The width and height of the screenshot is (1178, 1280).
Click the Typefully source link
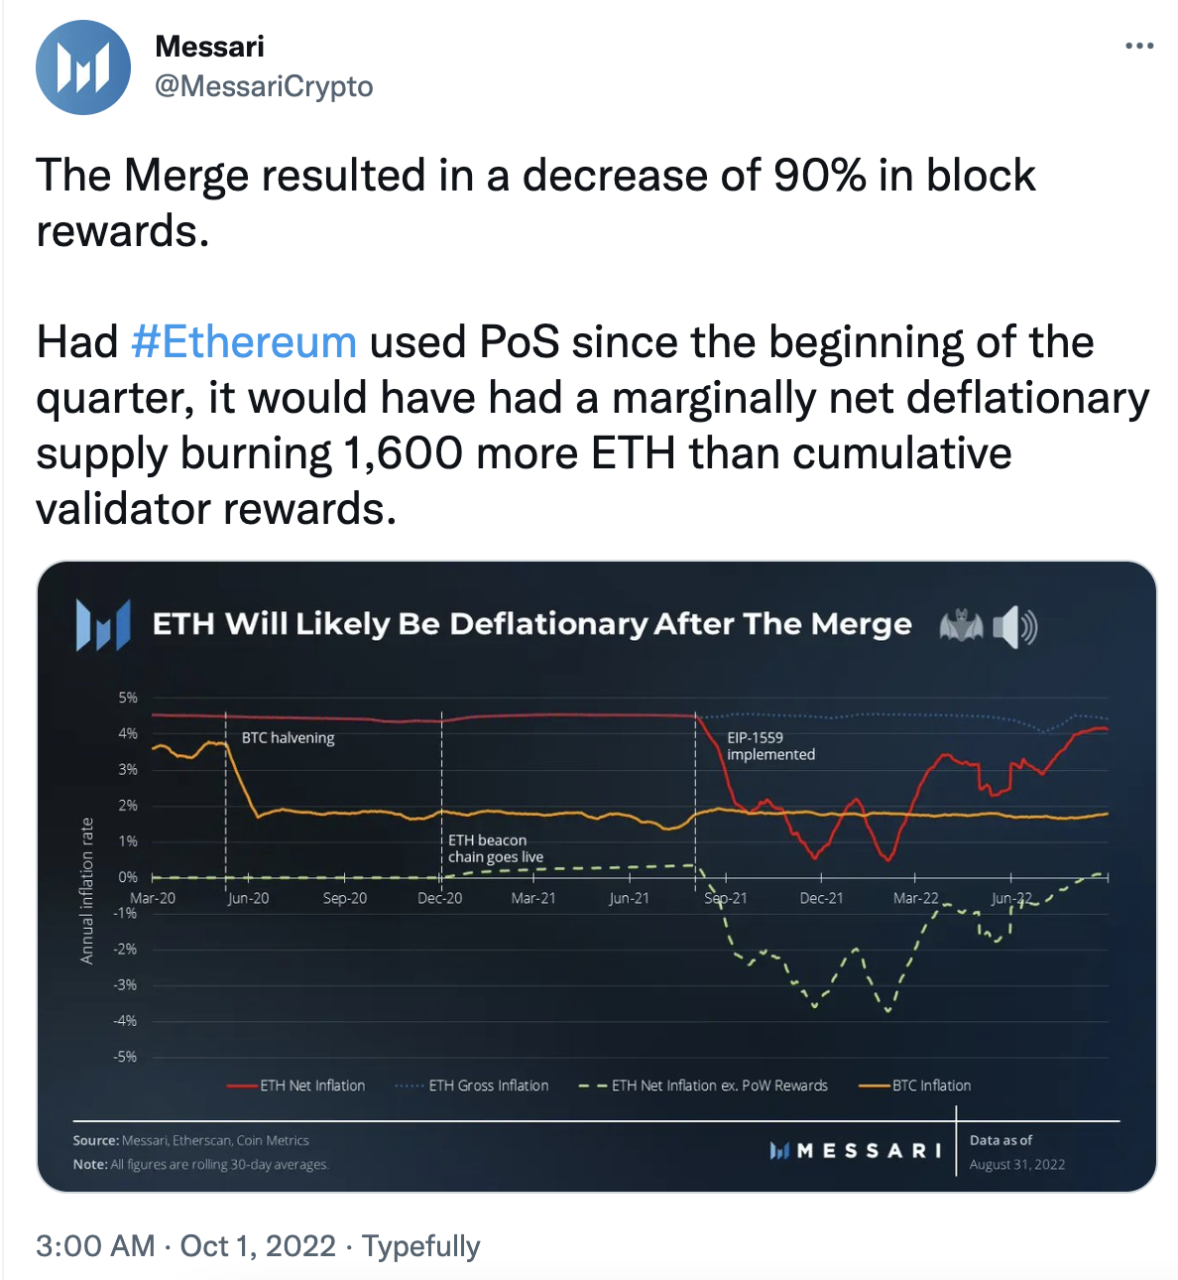coord(421,1246)
